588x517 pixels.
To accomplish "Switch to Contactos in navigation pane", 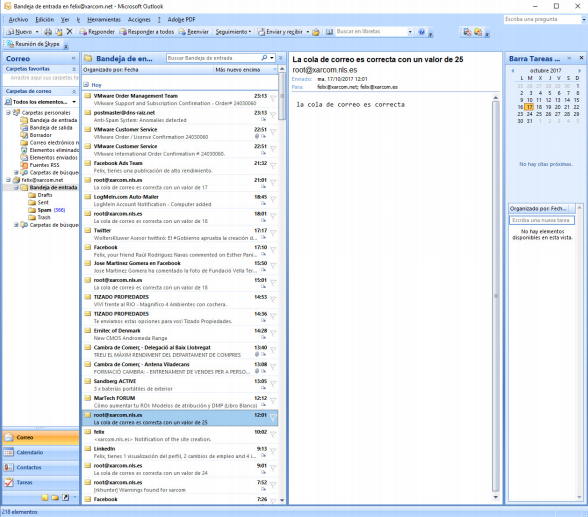I will (x=40, y=468).
